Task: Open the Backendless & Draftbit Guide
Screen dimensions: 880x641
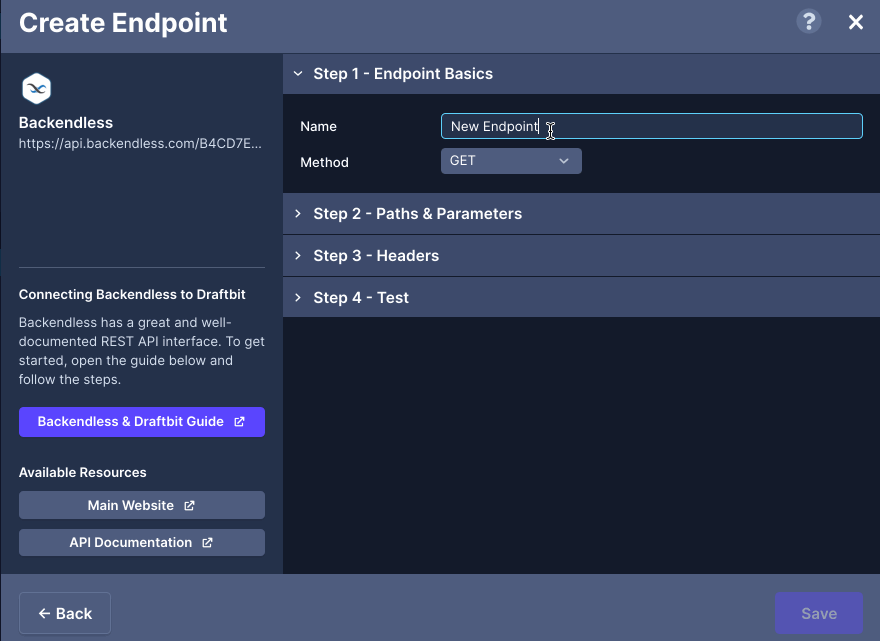Action: pyautogui.click(x=142, y=422)
